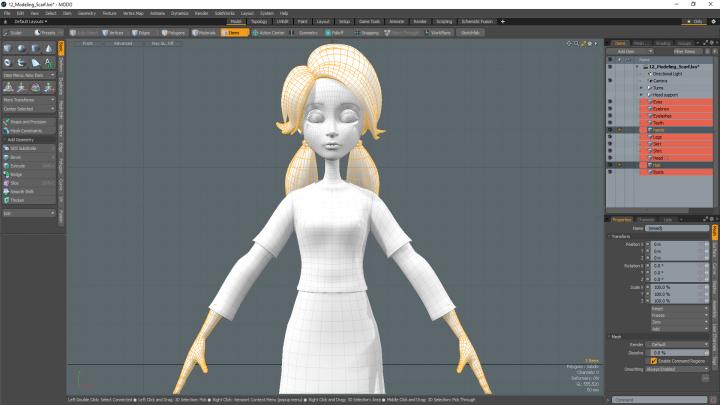Open the Render Default dropdown

tap(678, 344)
